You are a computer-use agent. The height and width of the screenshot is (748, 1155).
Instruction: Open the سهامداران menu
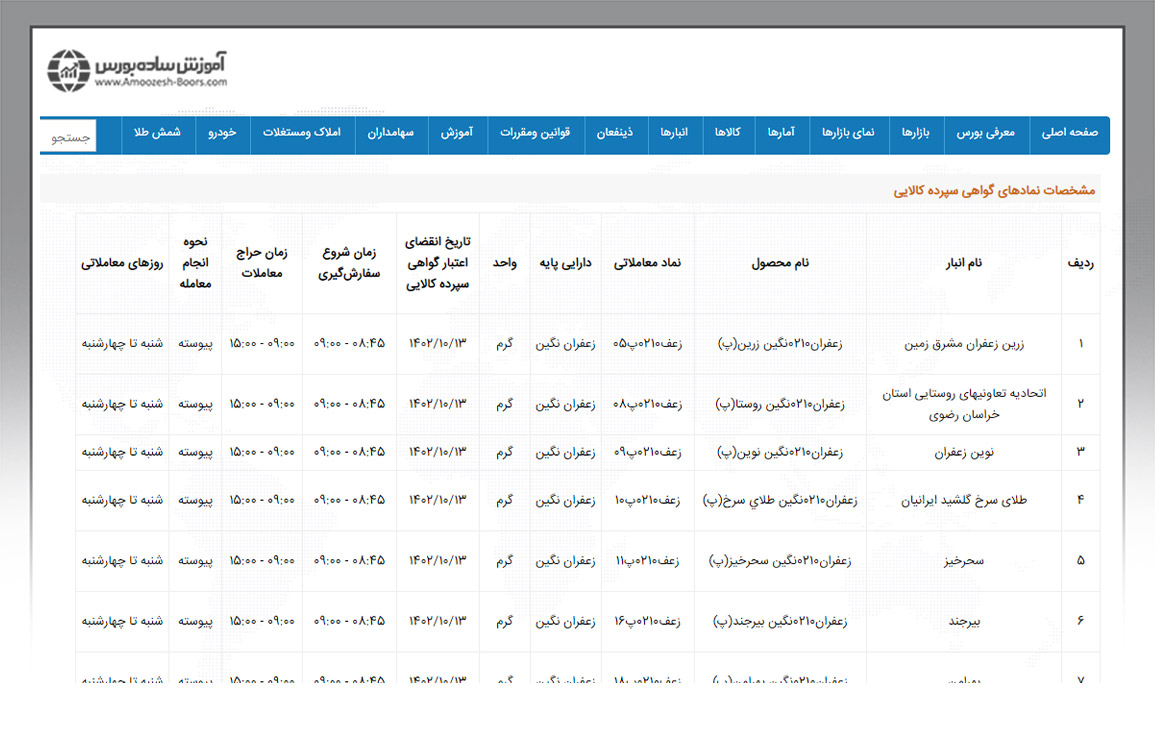391,133
